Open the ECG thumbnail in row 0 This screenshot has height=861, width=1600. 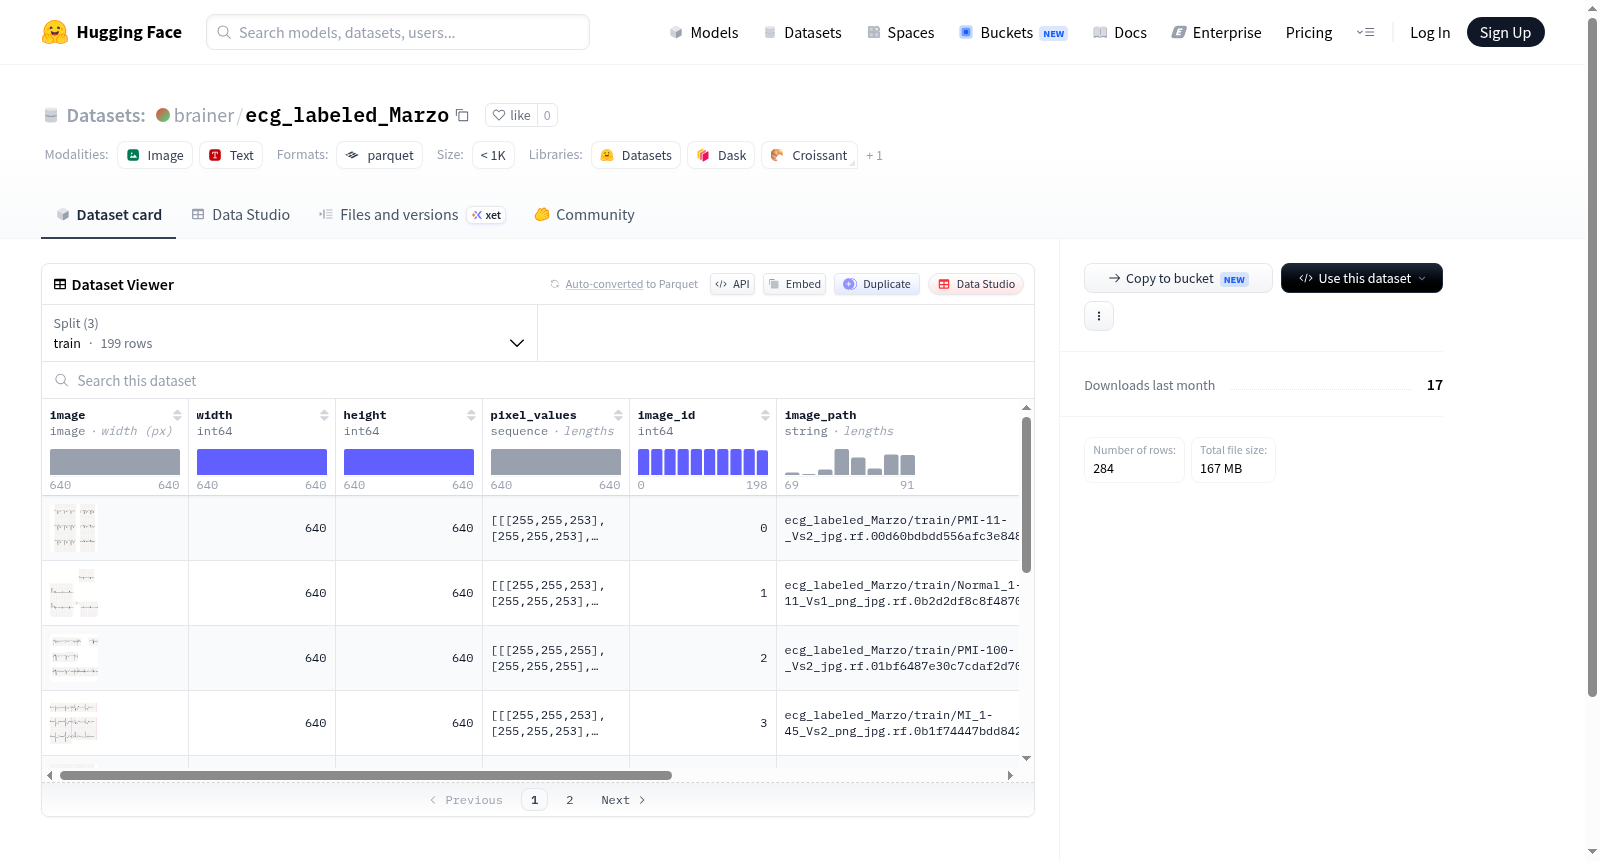point(75,528)
